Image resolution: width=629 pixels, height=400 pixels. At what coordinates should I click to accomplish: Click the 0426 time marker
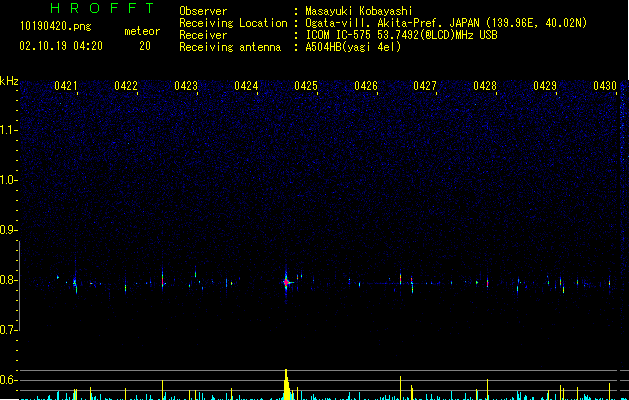click(x=366, y=86)
